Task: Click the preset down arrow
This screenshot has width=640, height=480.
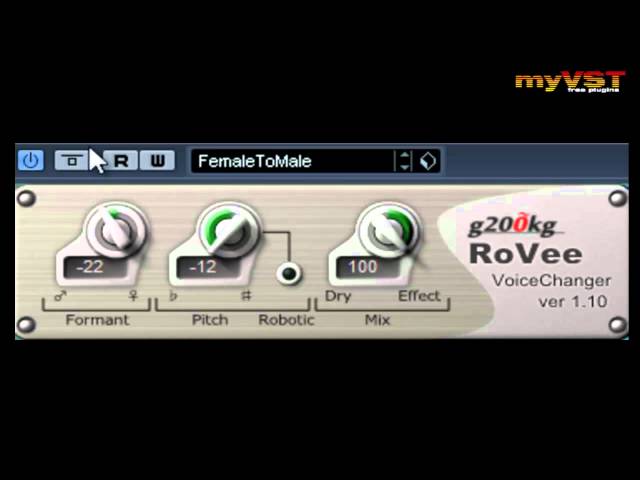Action: [404, 167]
